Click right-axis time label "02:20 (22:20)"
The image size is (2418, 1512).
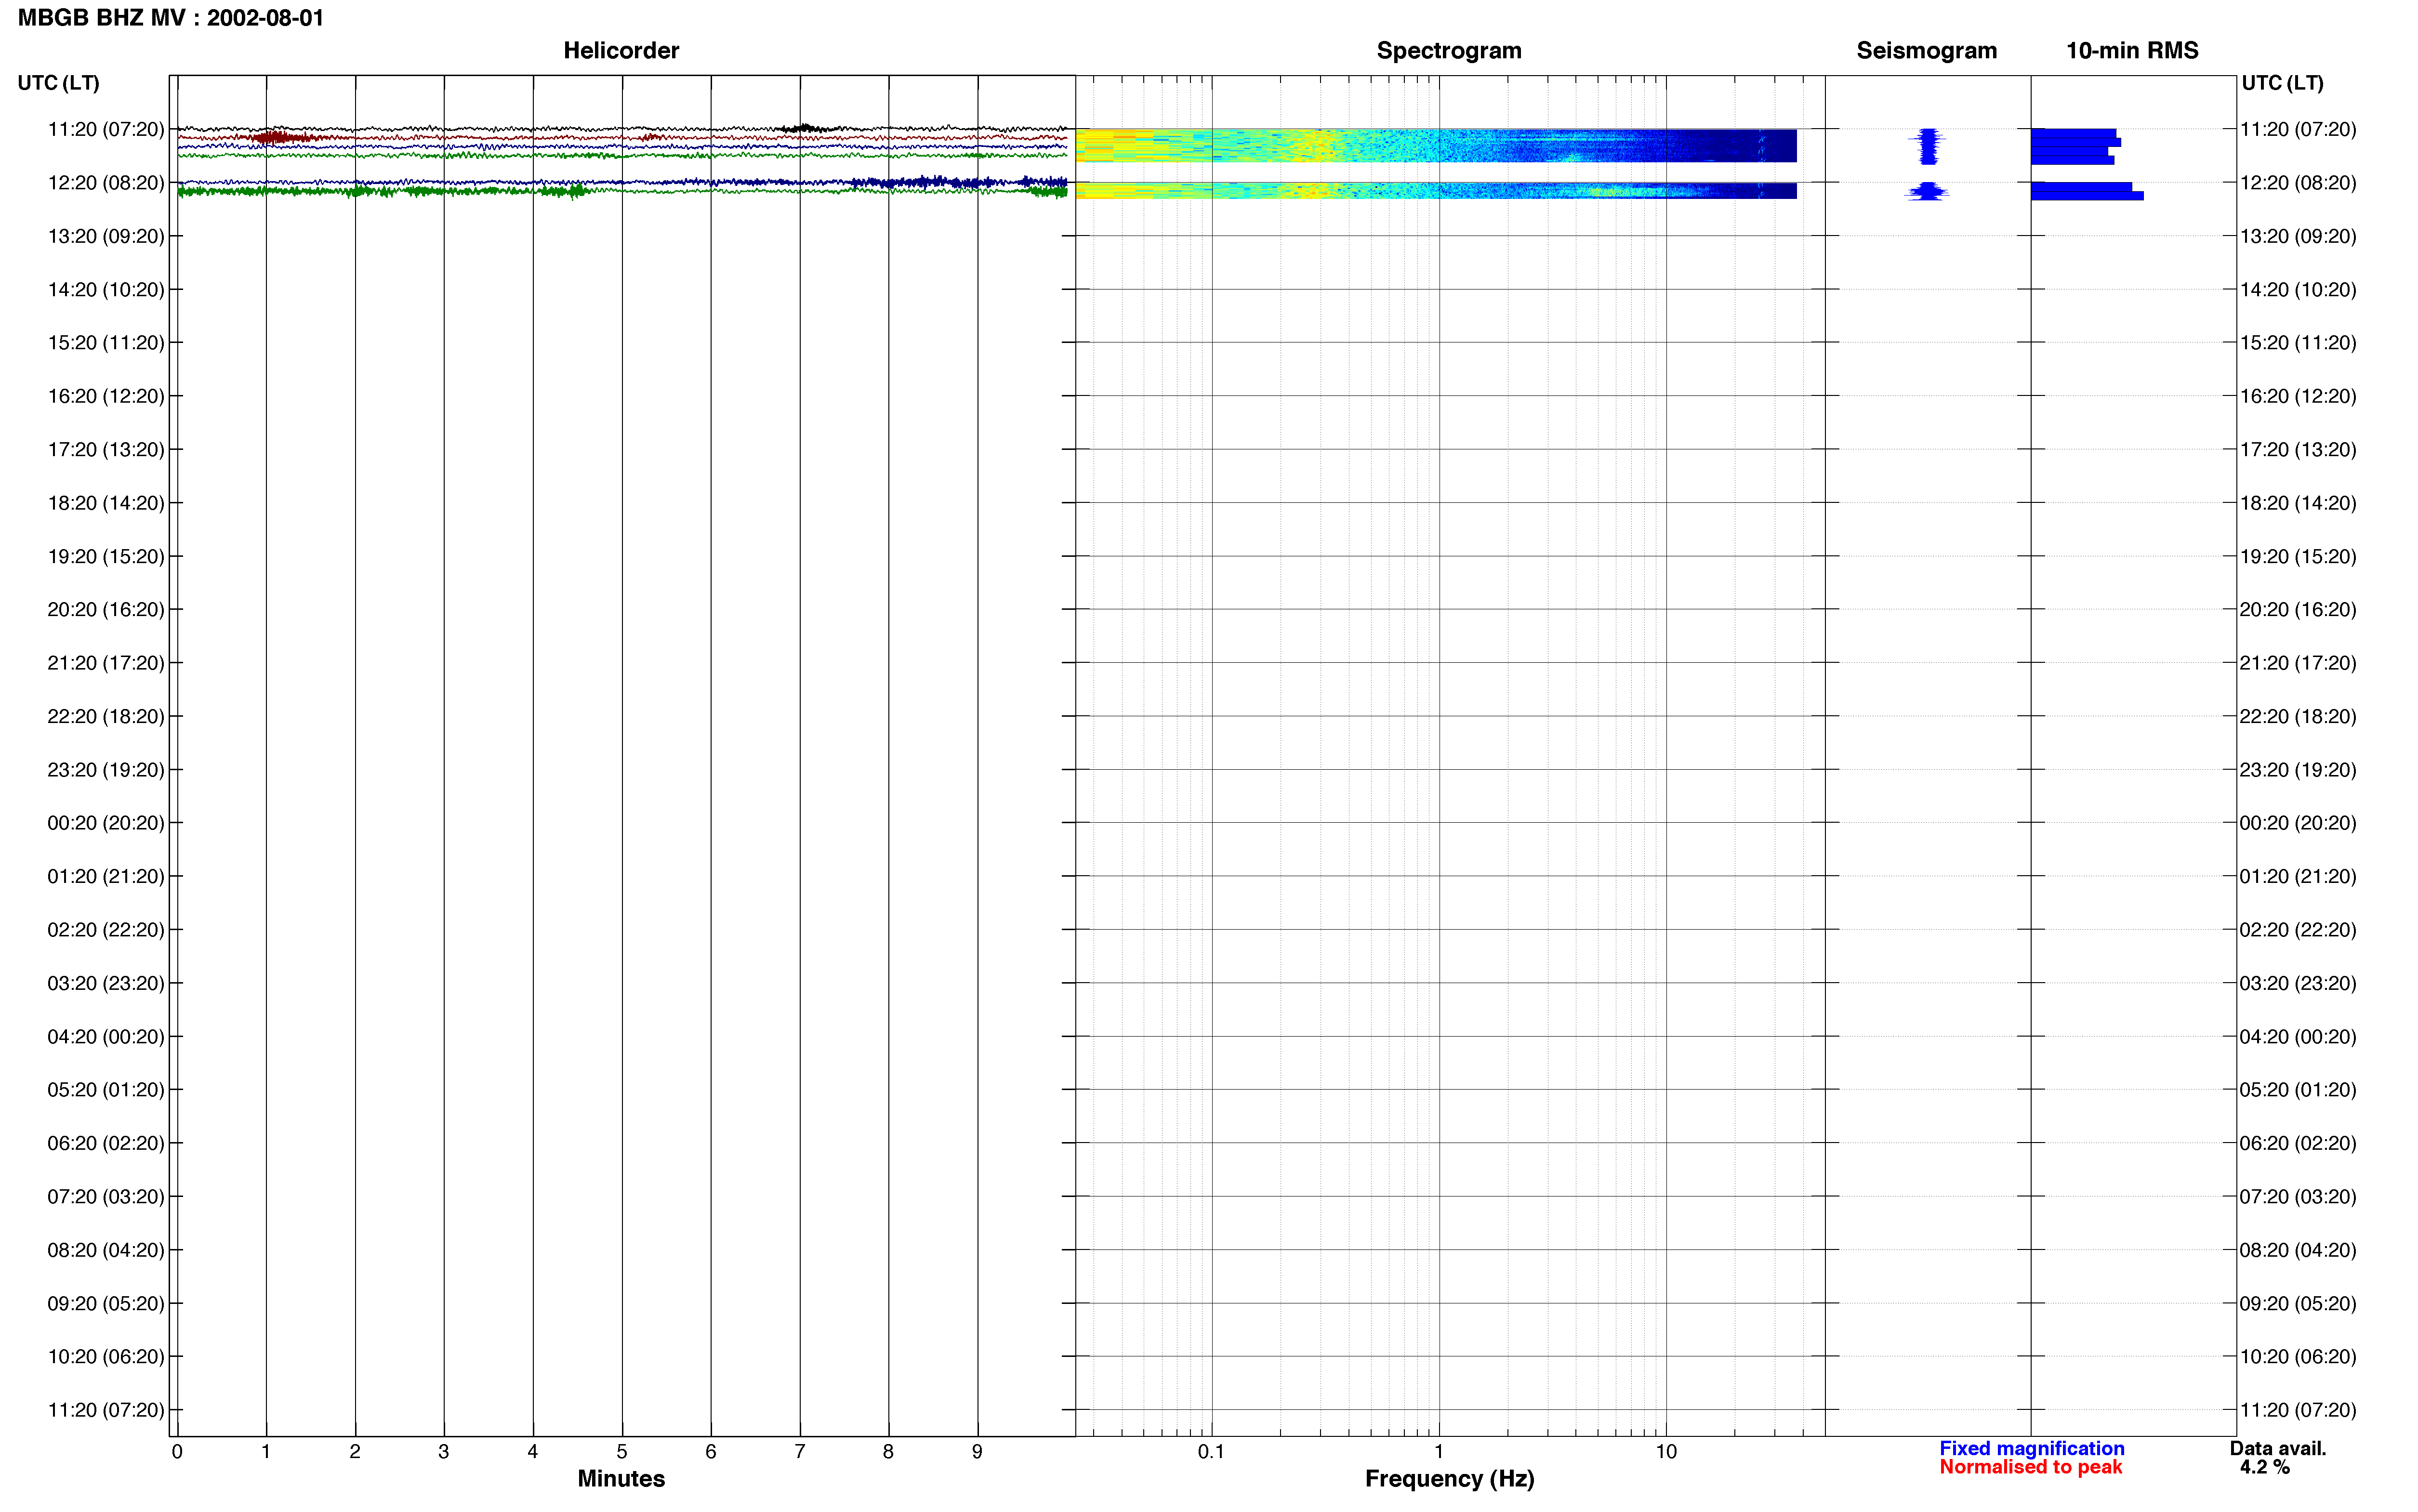tap(2298, 929)
